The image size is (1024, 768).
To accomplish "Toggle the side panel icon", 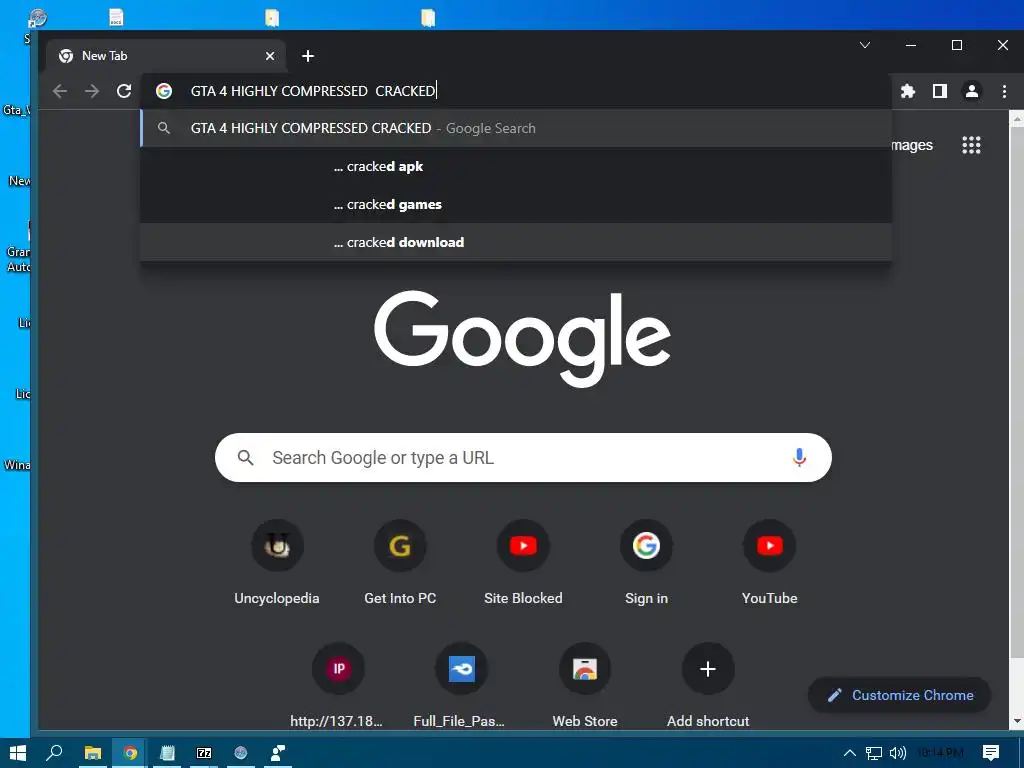I will pos(940,91).
